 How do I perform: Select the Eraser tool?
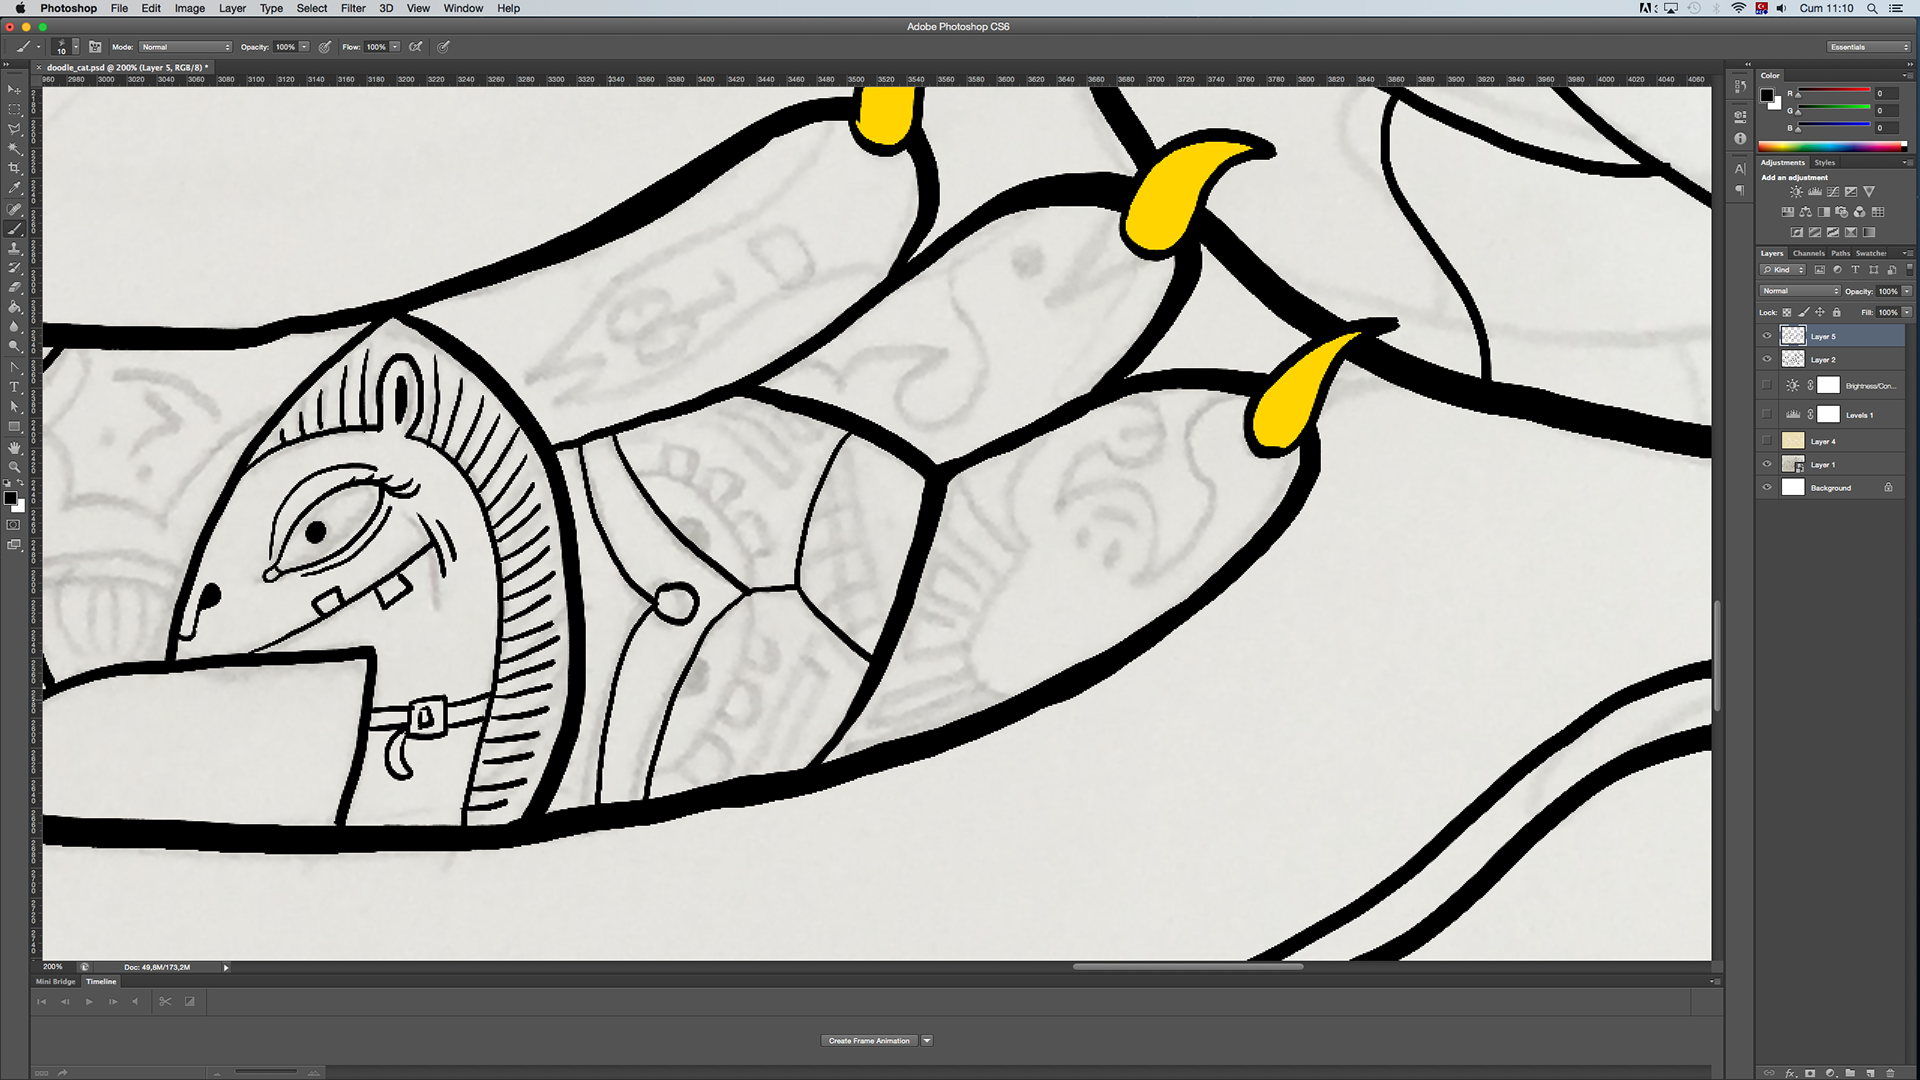tap(14, 287)
